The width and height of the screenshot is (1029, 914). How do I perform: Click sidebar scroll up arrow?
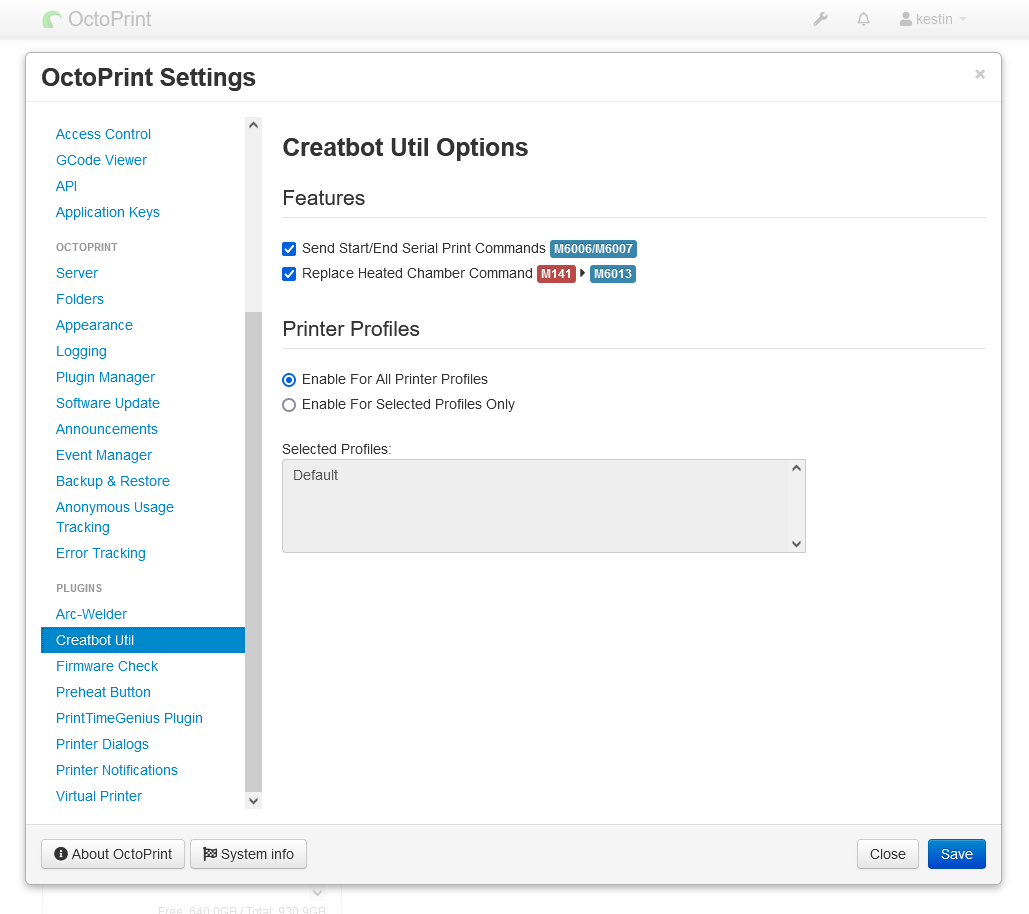(253, 125)
